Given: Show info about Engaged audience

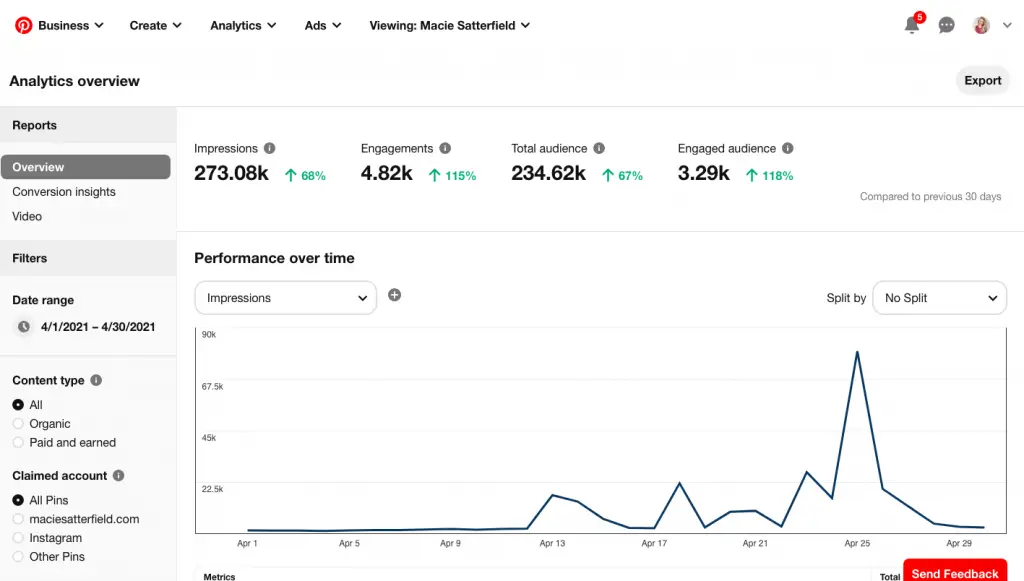Looking at the screenshot, I should point(788,148).
